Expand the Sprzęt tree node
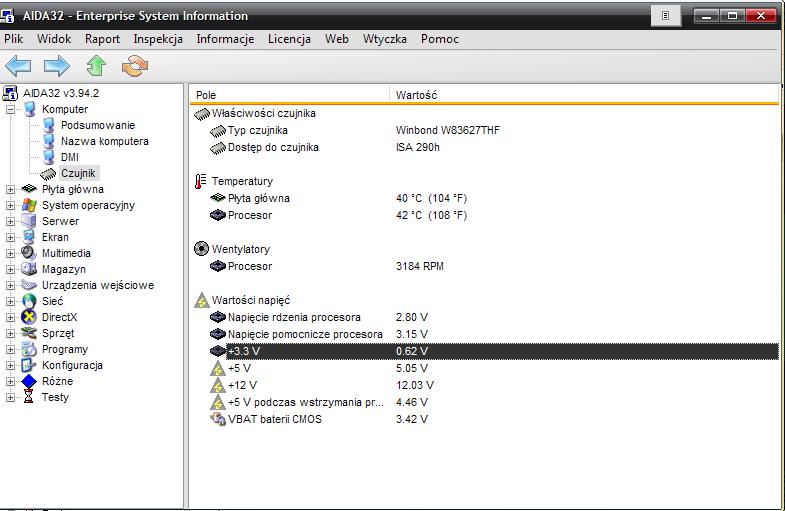Screen dimensions: 785x511 coord(10,333)
